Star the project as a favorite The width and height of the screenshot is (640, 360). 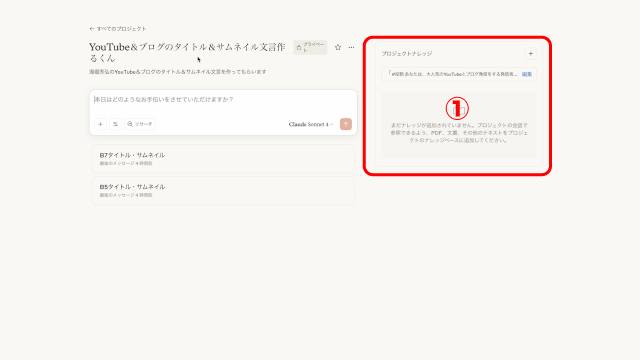[338, 47]
